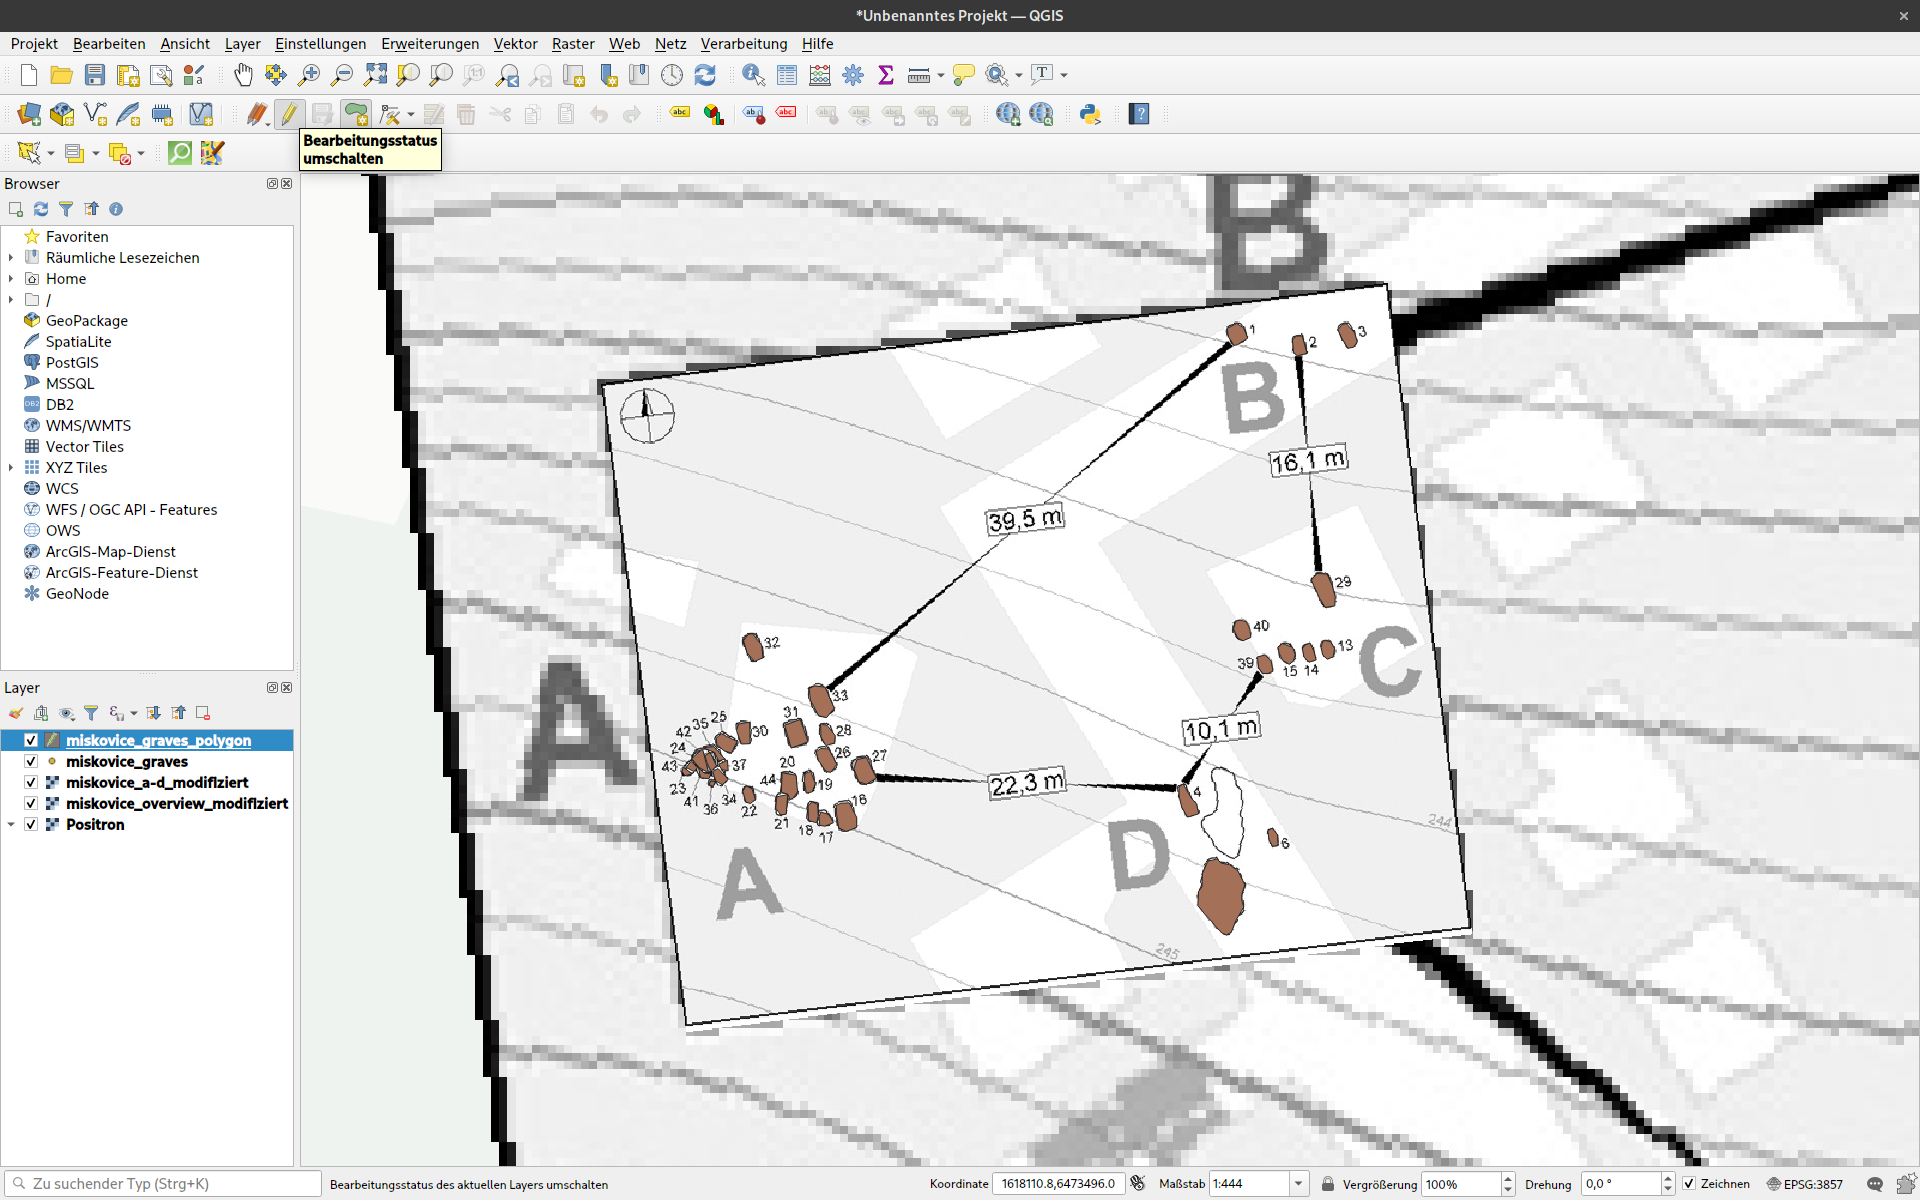Open the Vektor menu
Viewport: 1920px width, 1200px height.
pyautogui.click(x=515, y=44)
